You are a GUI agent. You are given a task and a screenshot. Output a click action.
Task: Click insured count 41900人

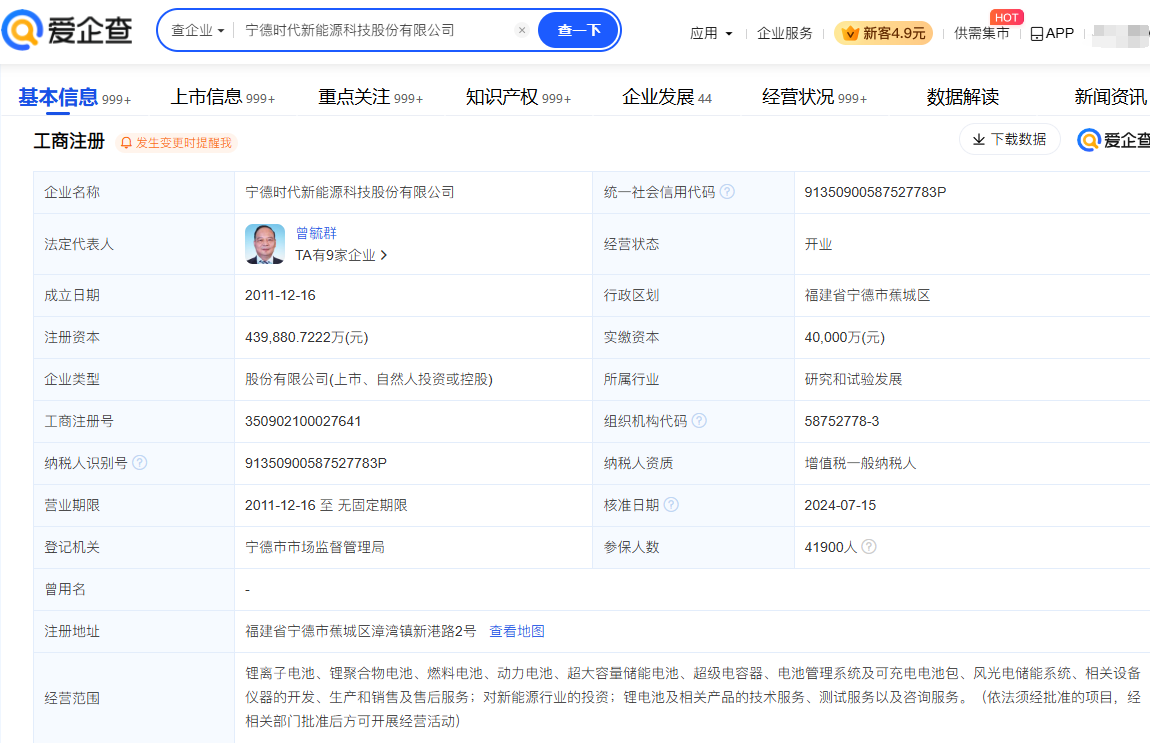pos(830,547)
